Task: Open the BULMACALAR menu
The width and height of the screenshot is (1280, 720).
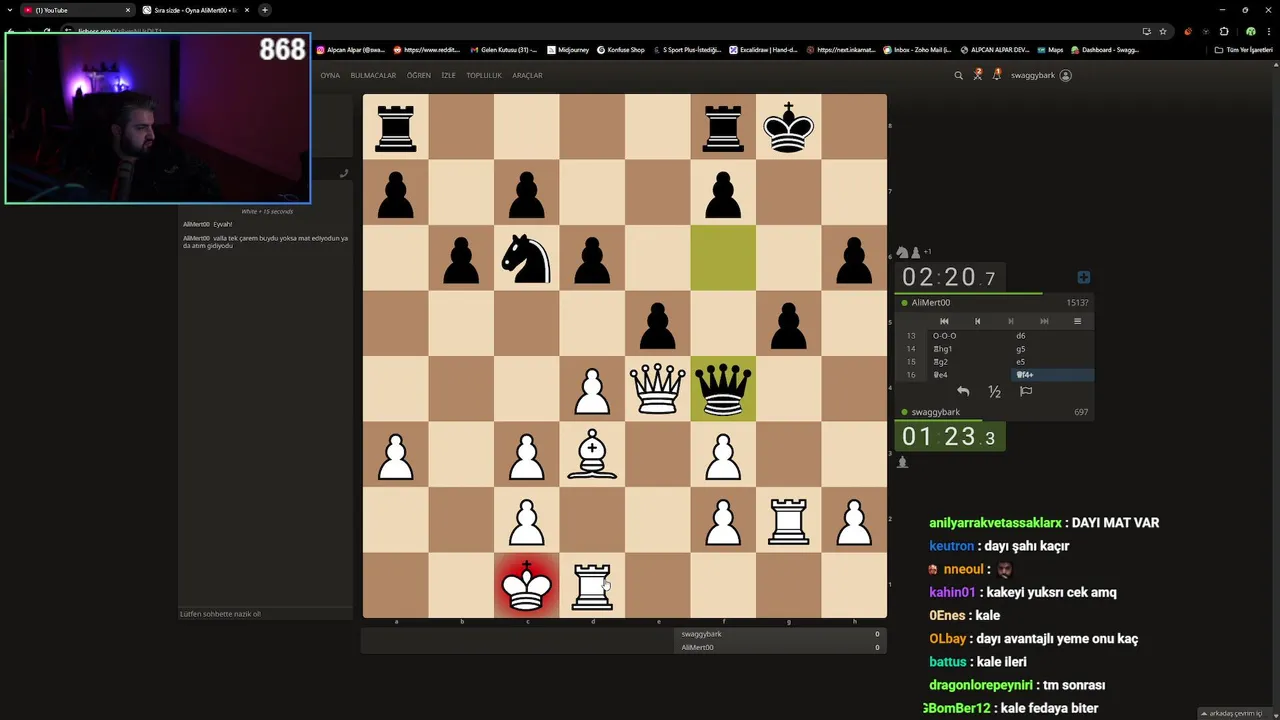Action: [373, 75]
